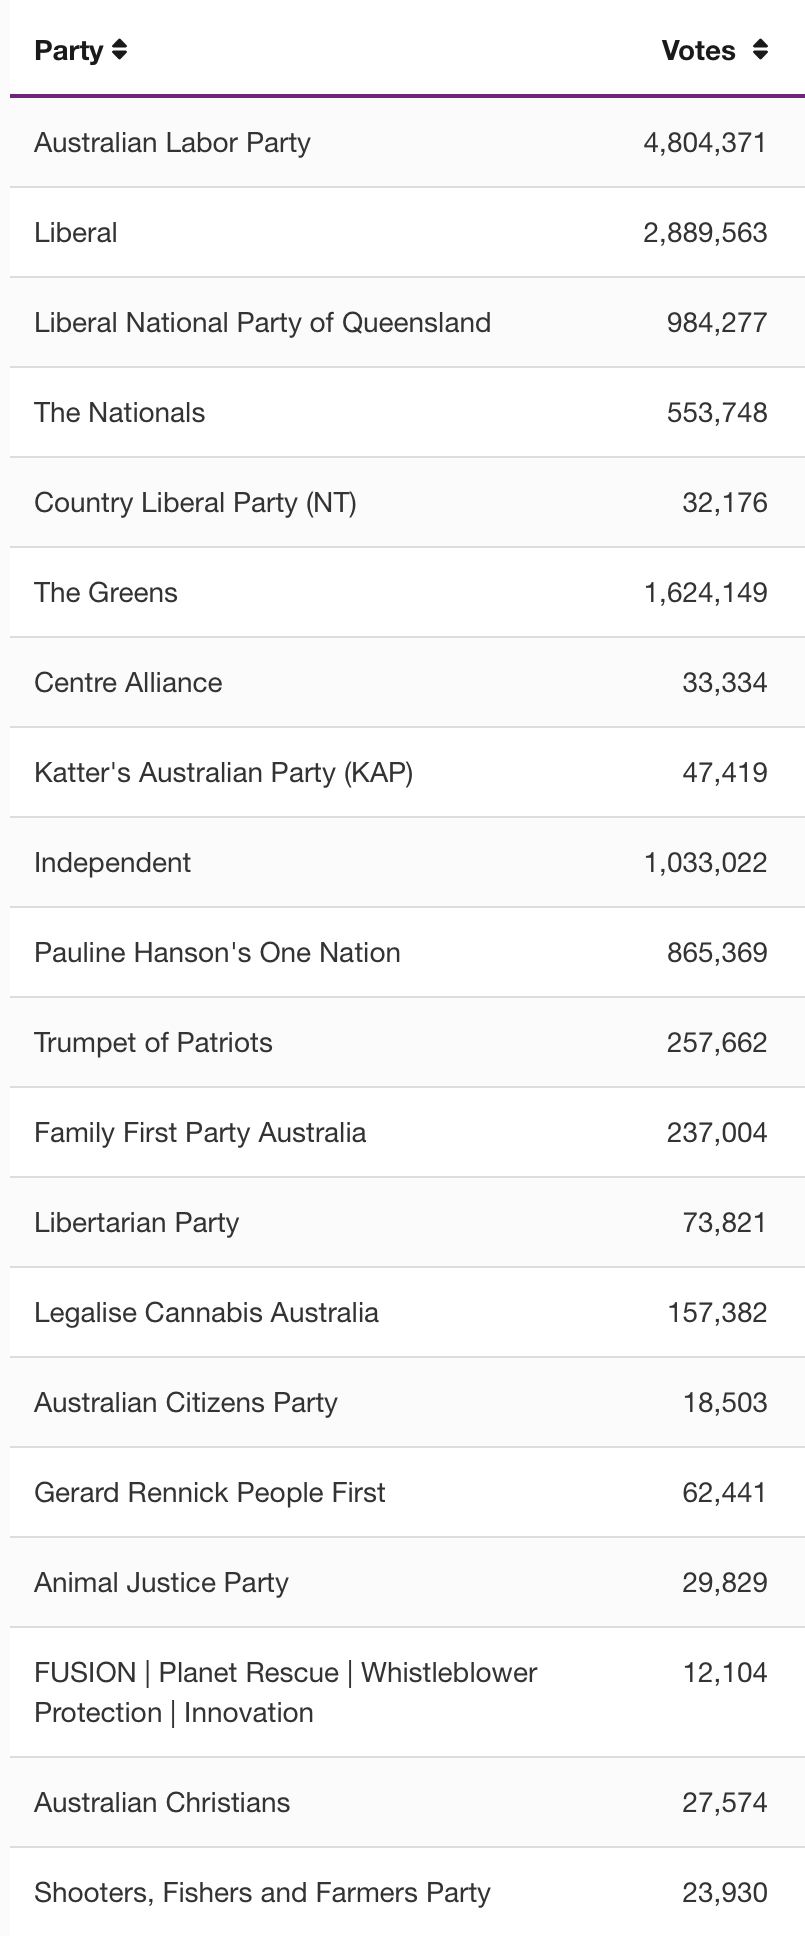Image resolution: width=805 pixels, height=1936 pixels.
Task: Sort table by Votes column icon
Action: point(760,50)
